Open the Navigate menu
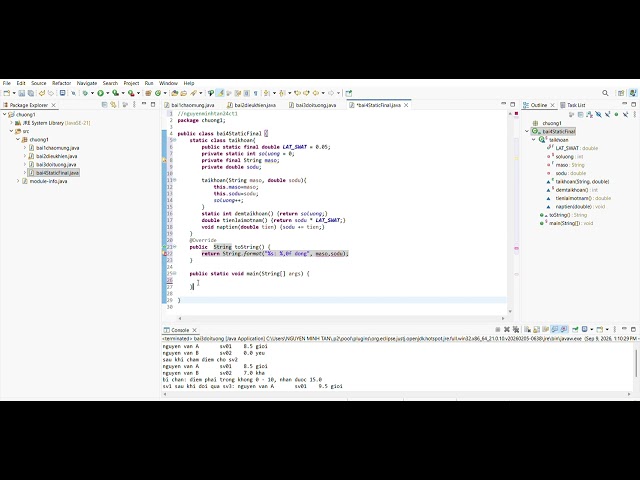This screenshot has height=480, width=640. tap(87, 83)
